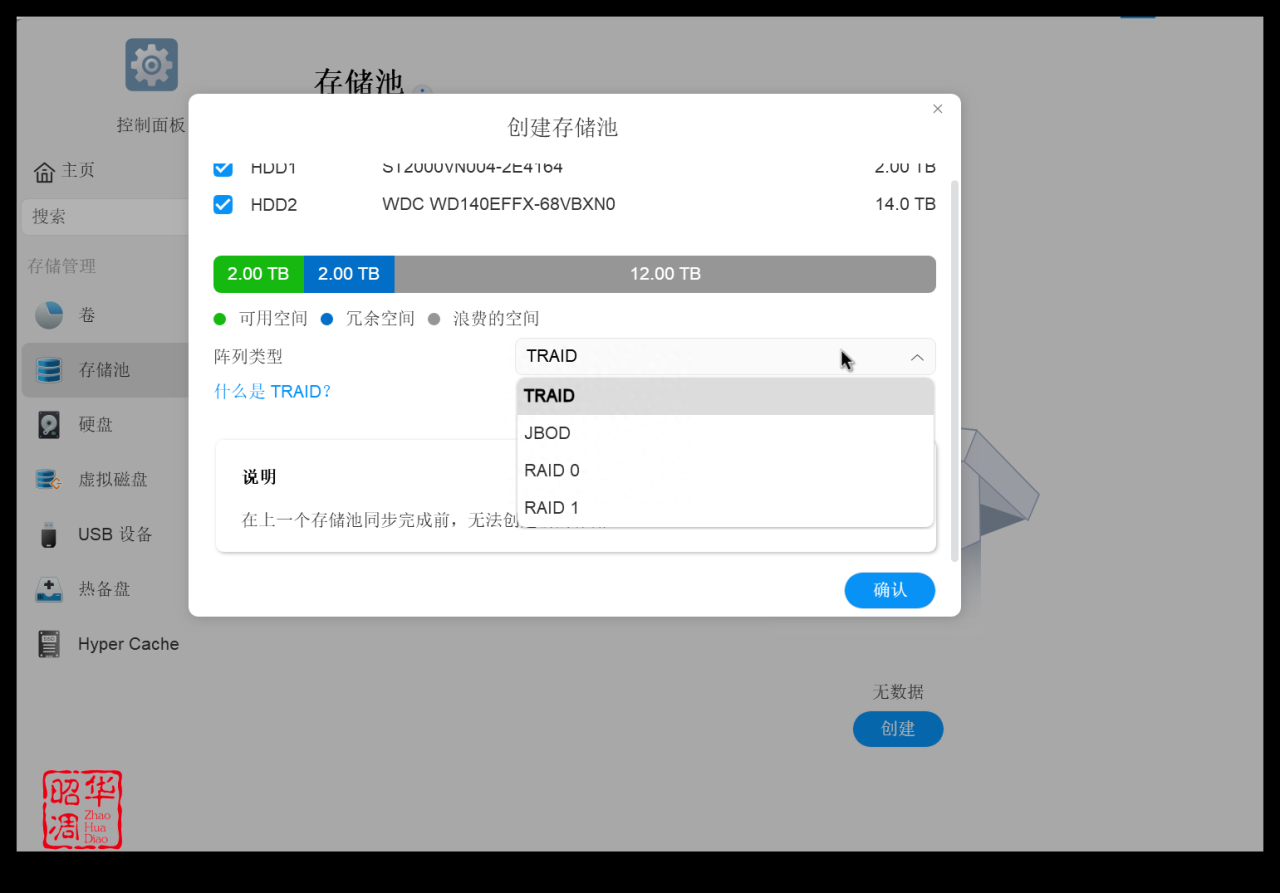1280x893 pixels.
Task: Open the 控制面板 settings icon
Action: tap(151, 64)
